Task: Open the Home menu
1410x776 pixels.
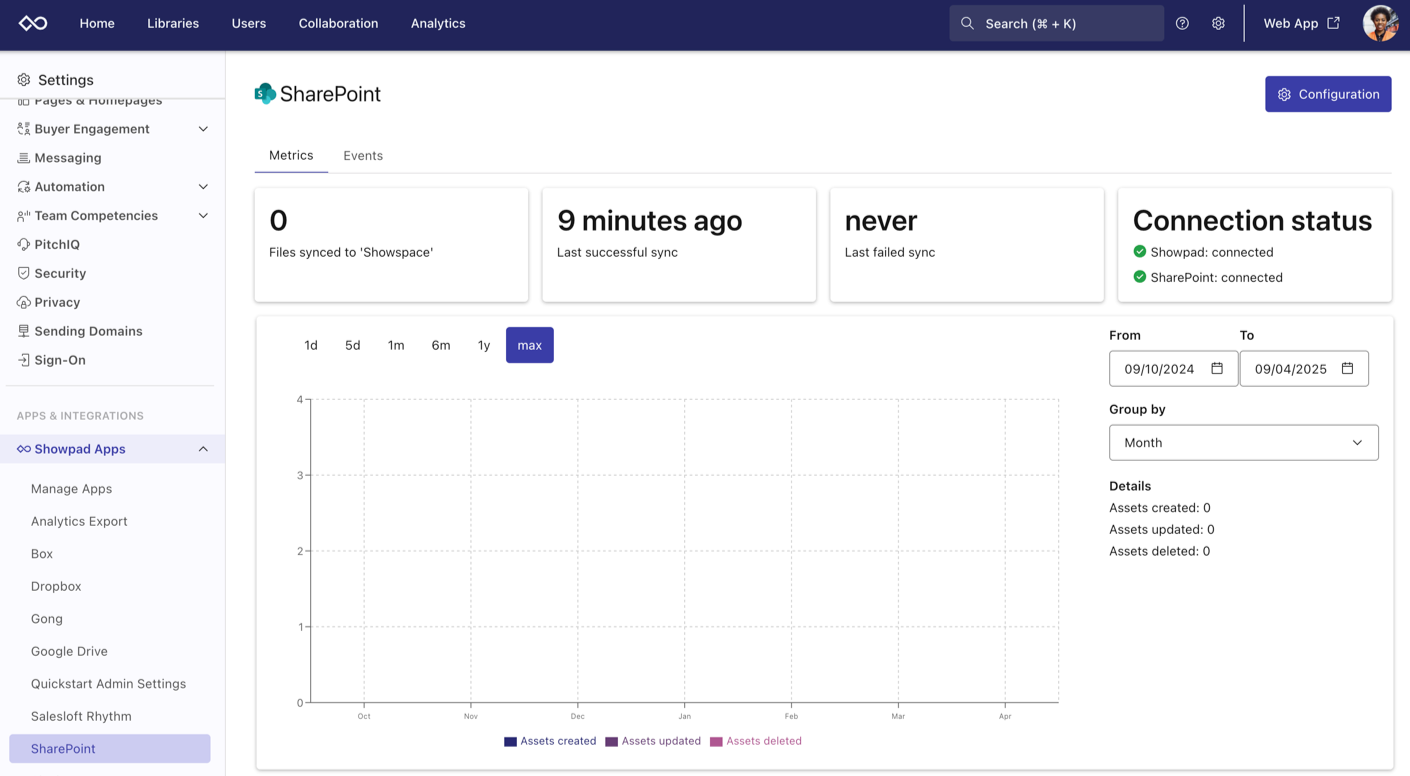Action: click(x=97, y=23)
